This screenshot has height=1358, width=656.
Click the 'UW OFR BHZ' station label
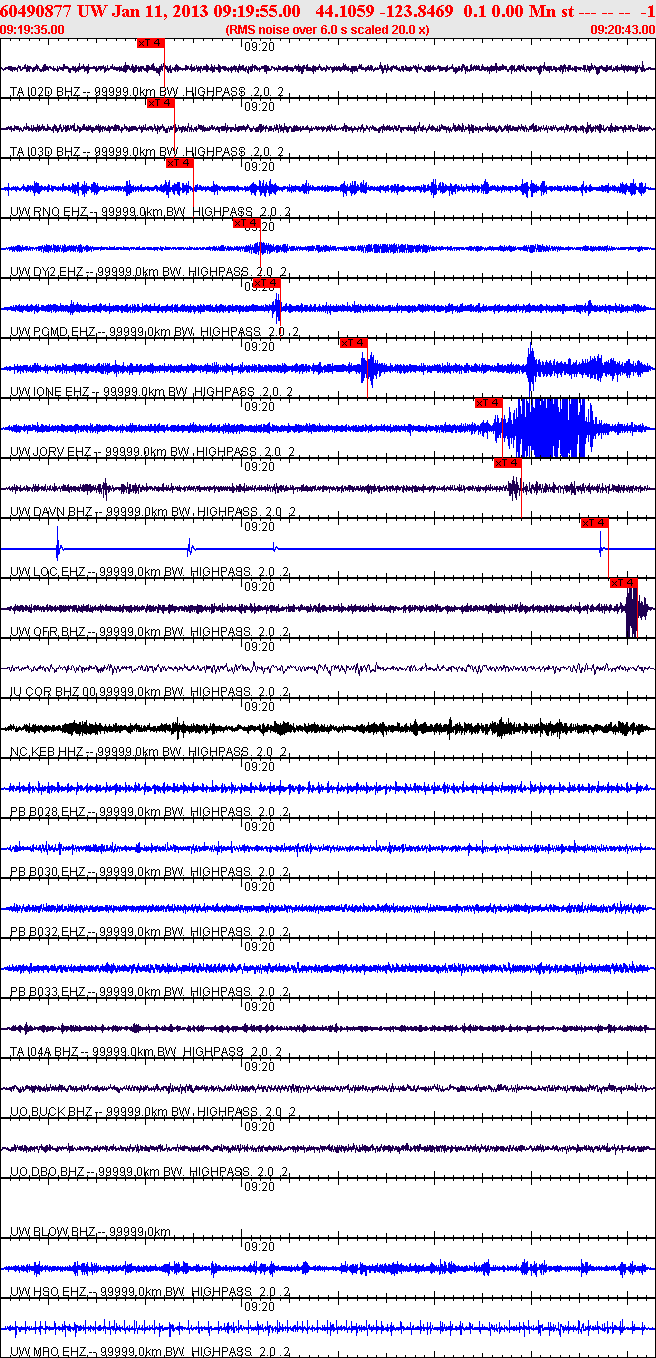click(48, 632)
